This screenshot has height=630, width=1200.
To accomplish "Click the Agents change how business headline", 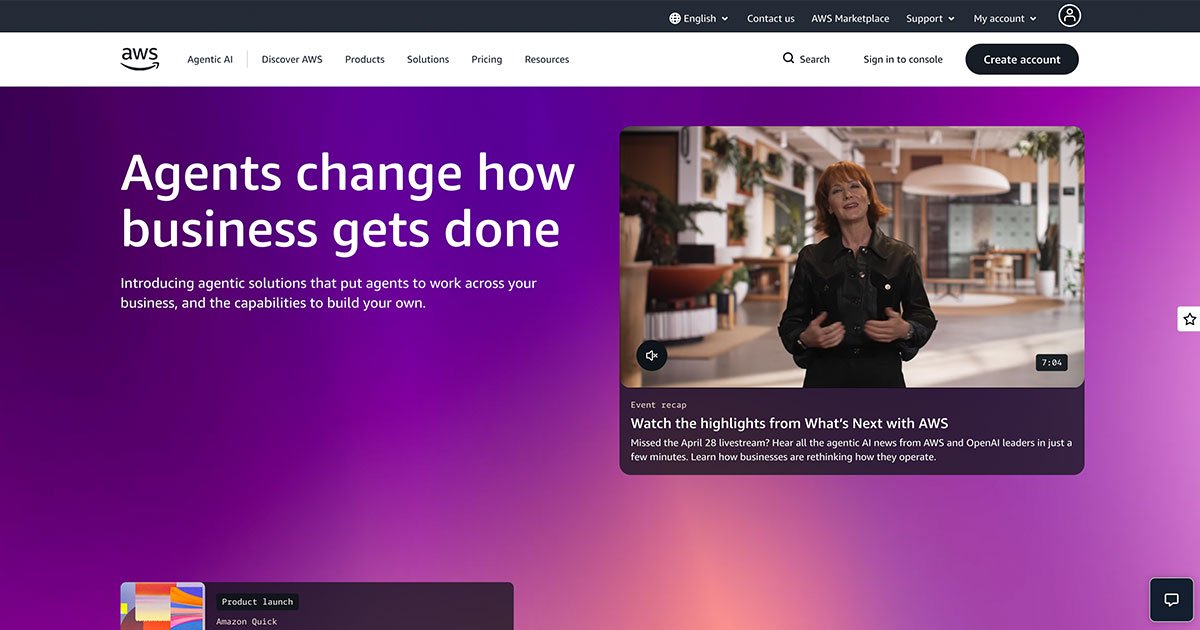I will click(348, 200).
